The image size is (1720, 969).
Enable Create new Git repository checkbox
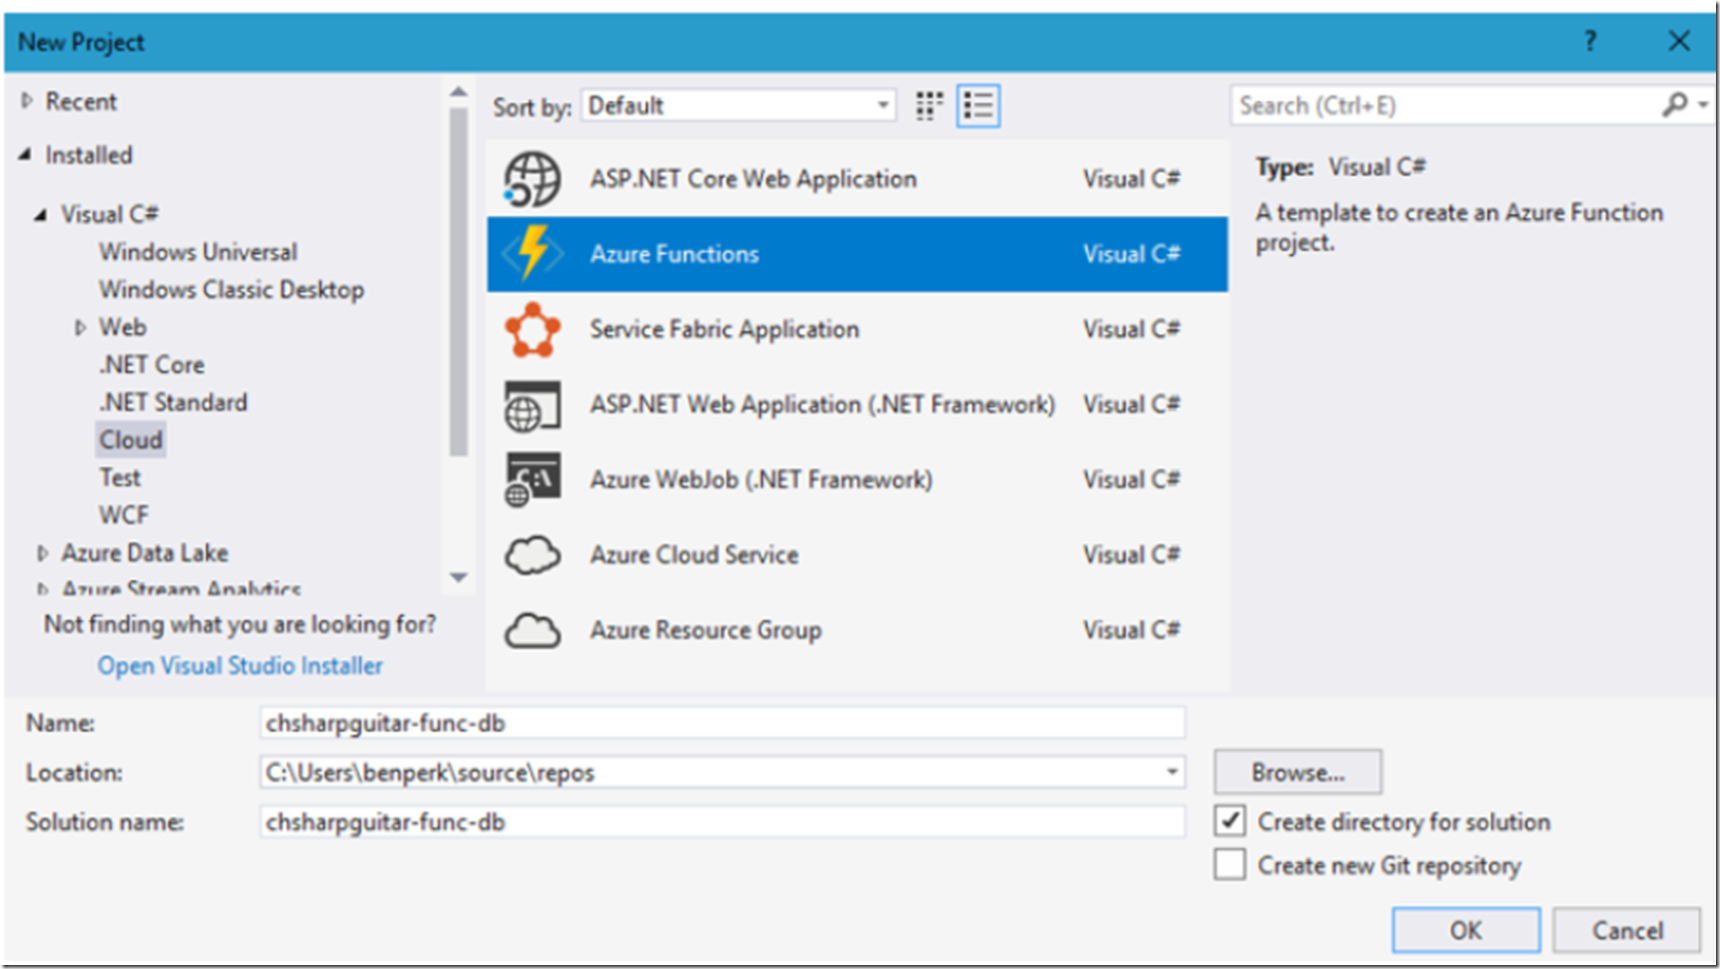point(1230,864)
